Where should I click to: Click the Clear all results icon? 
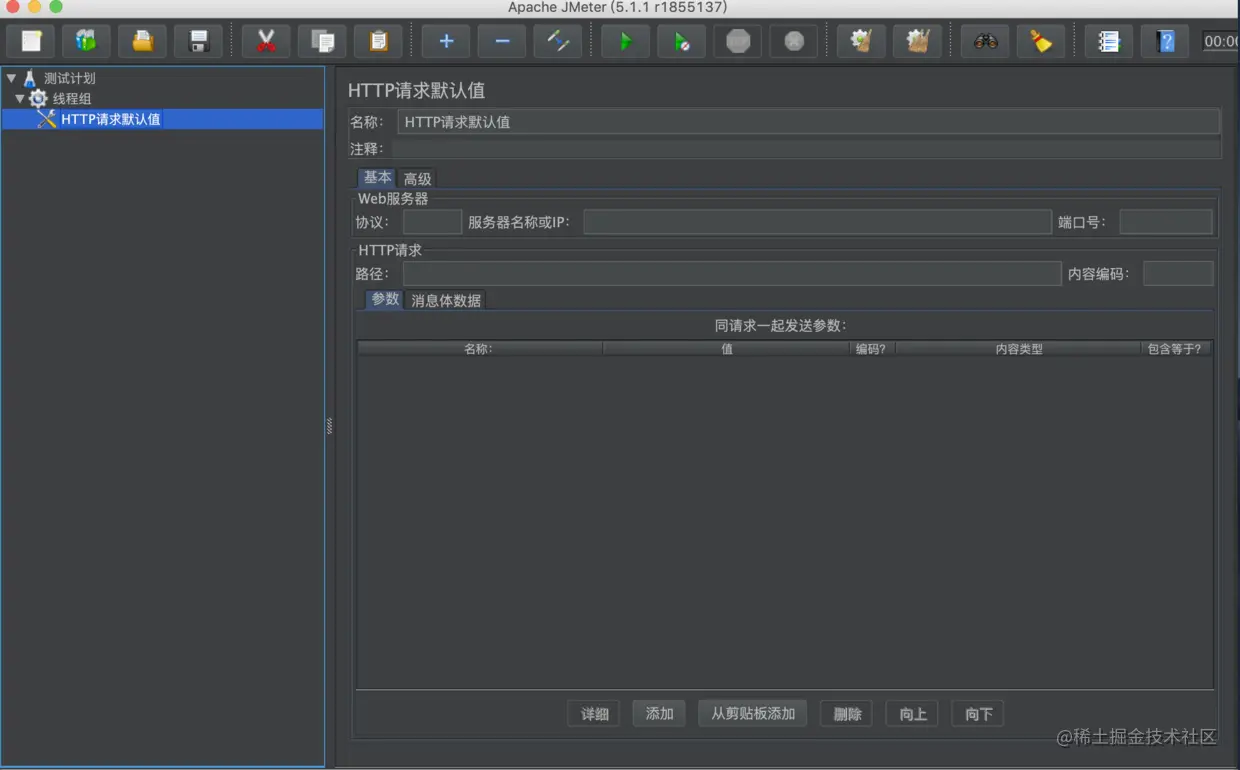(917, 41)
